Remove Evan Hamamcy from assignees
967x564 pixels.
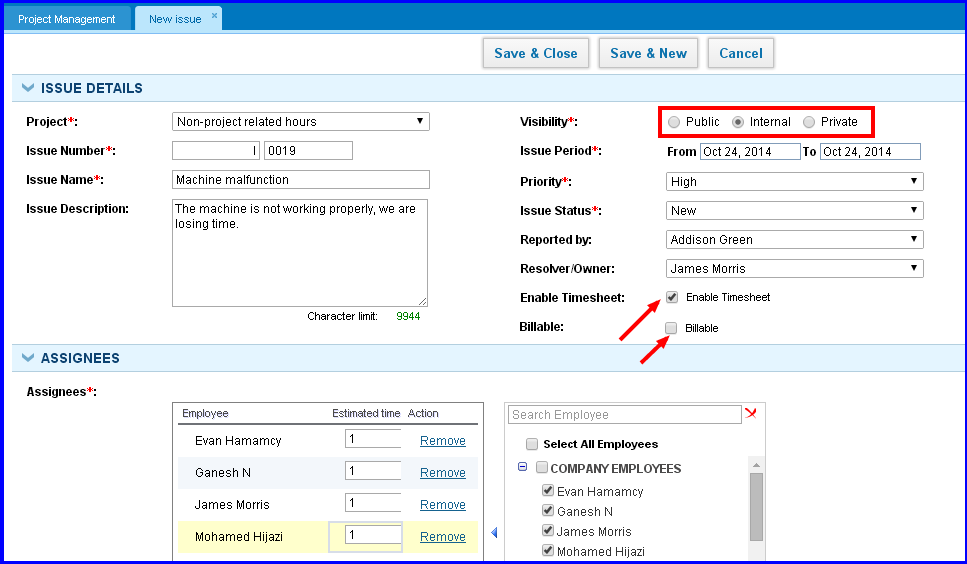443,441
